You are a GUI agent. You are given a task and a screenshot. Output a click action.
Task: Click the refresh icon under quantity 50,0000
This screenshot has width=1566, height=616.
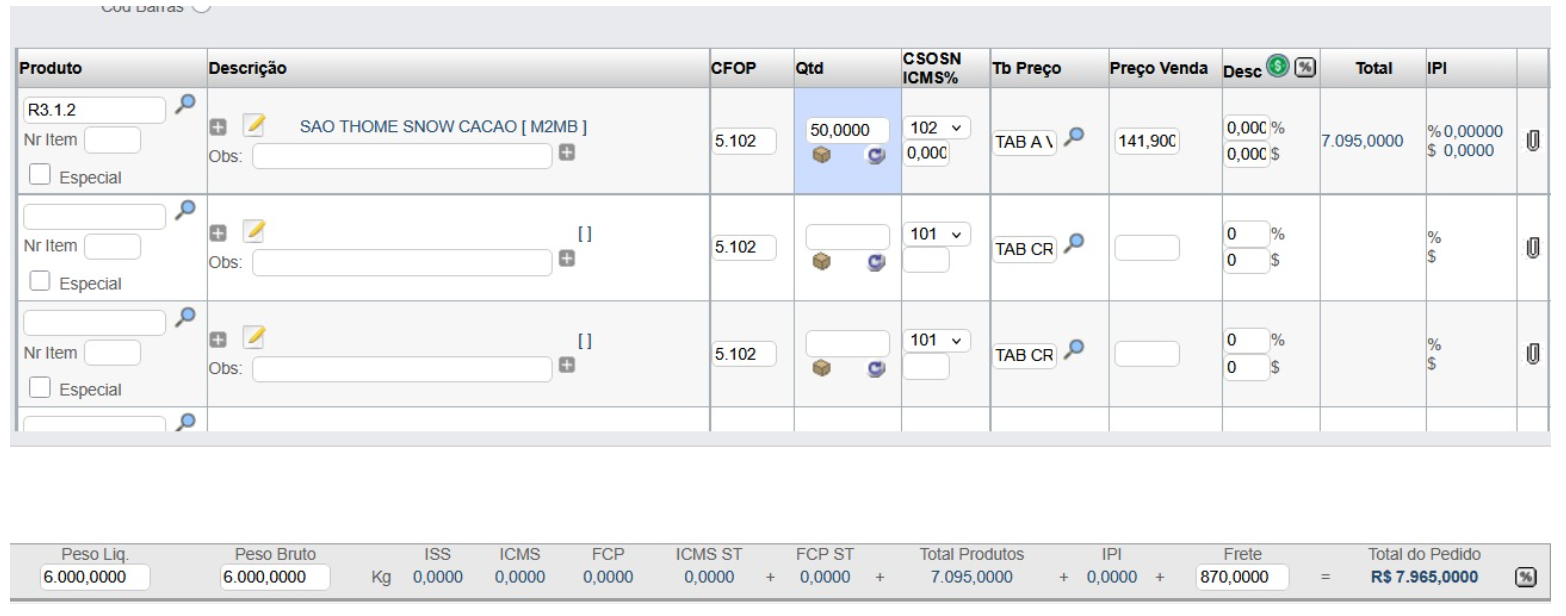(x=874, y=156)
